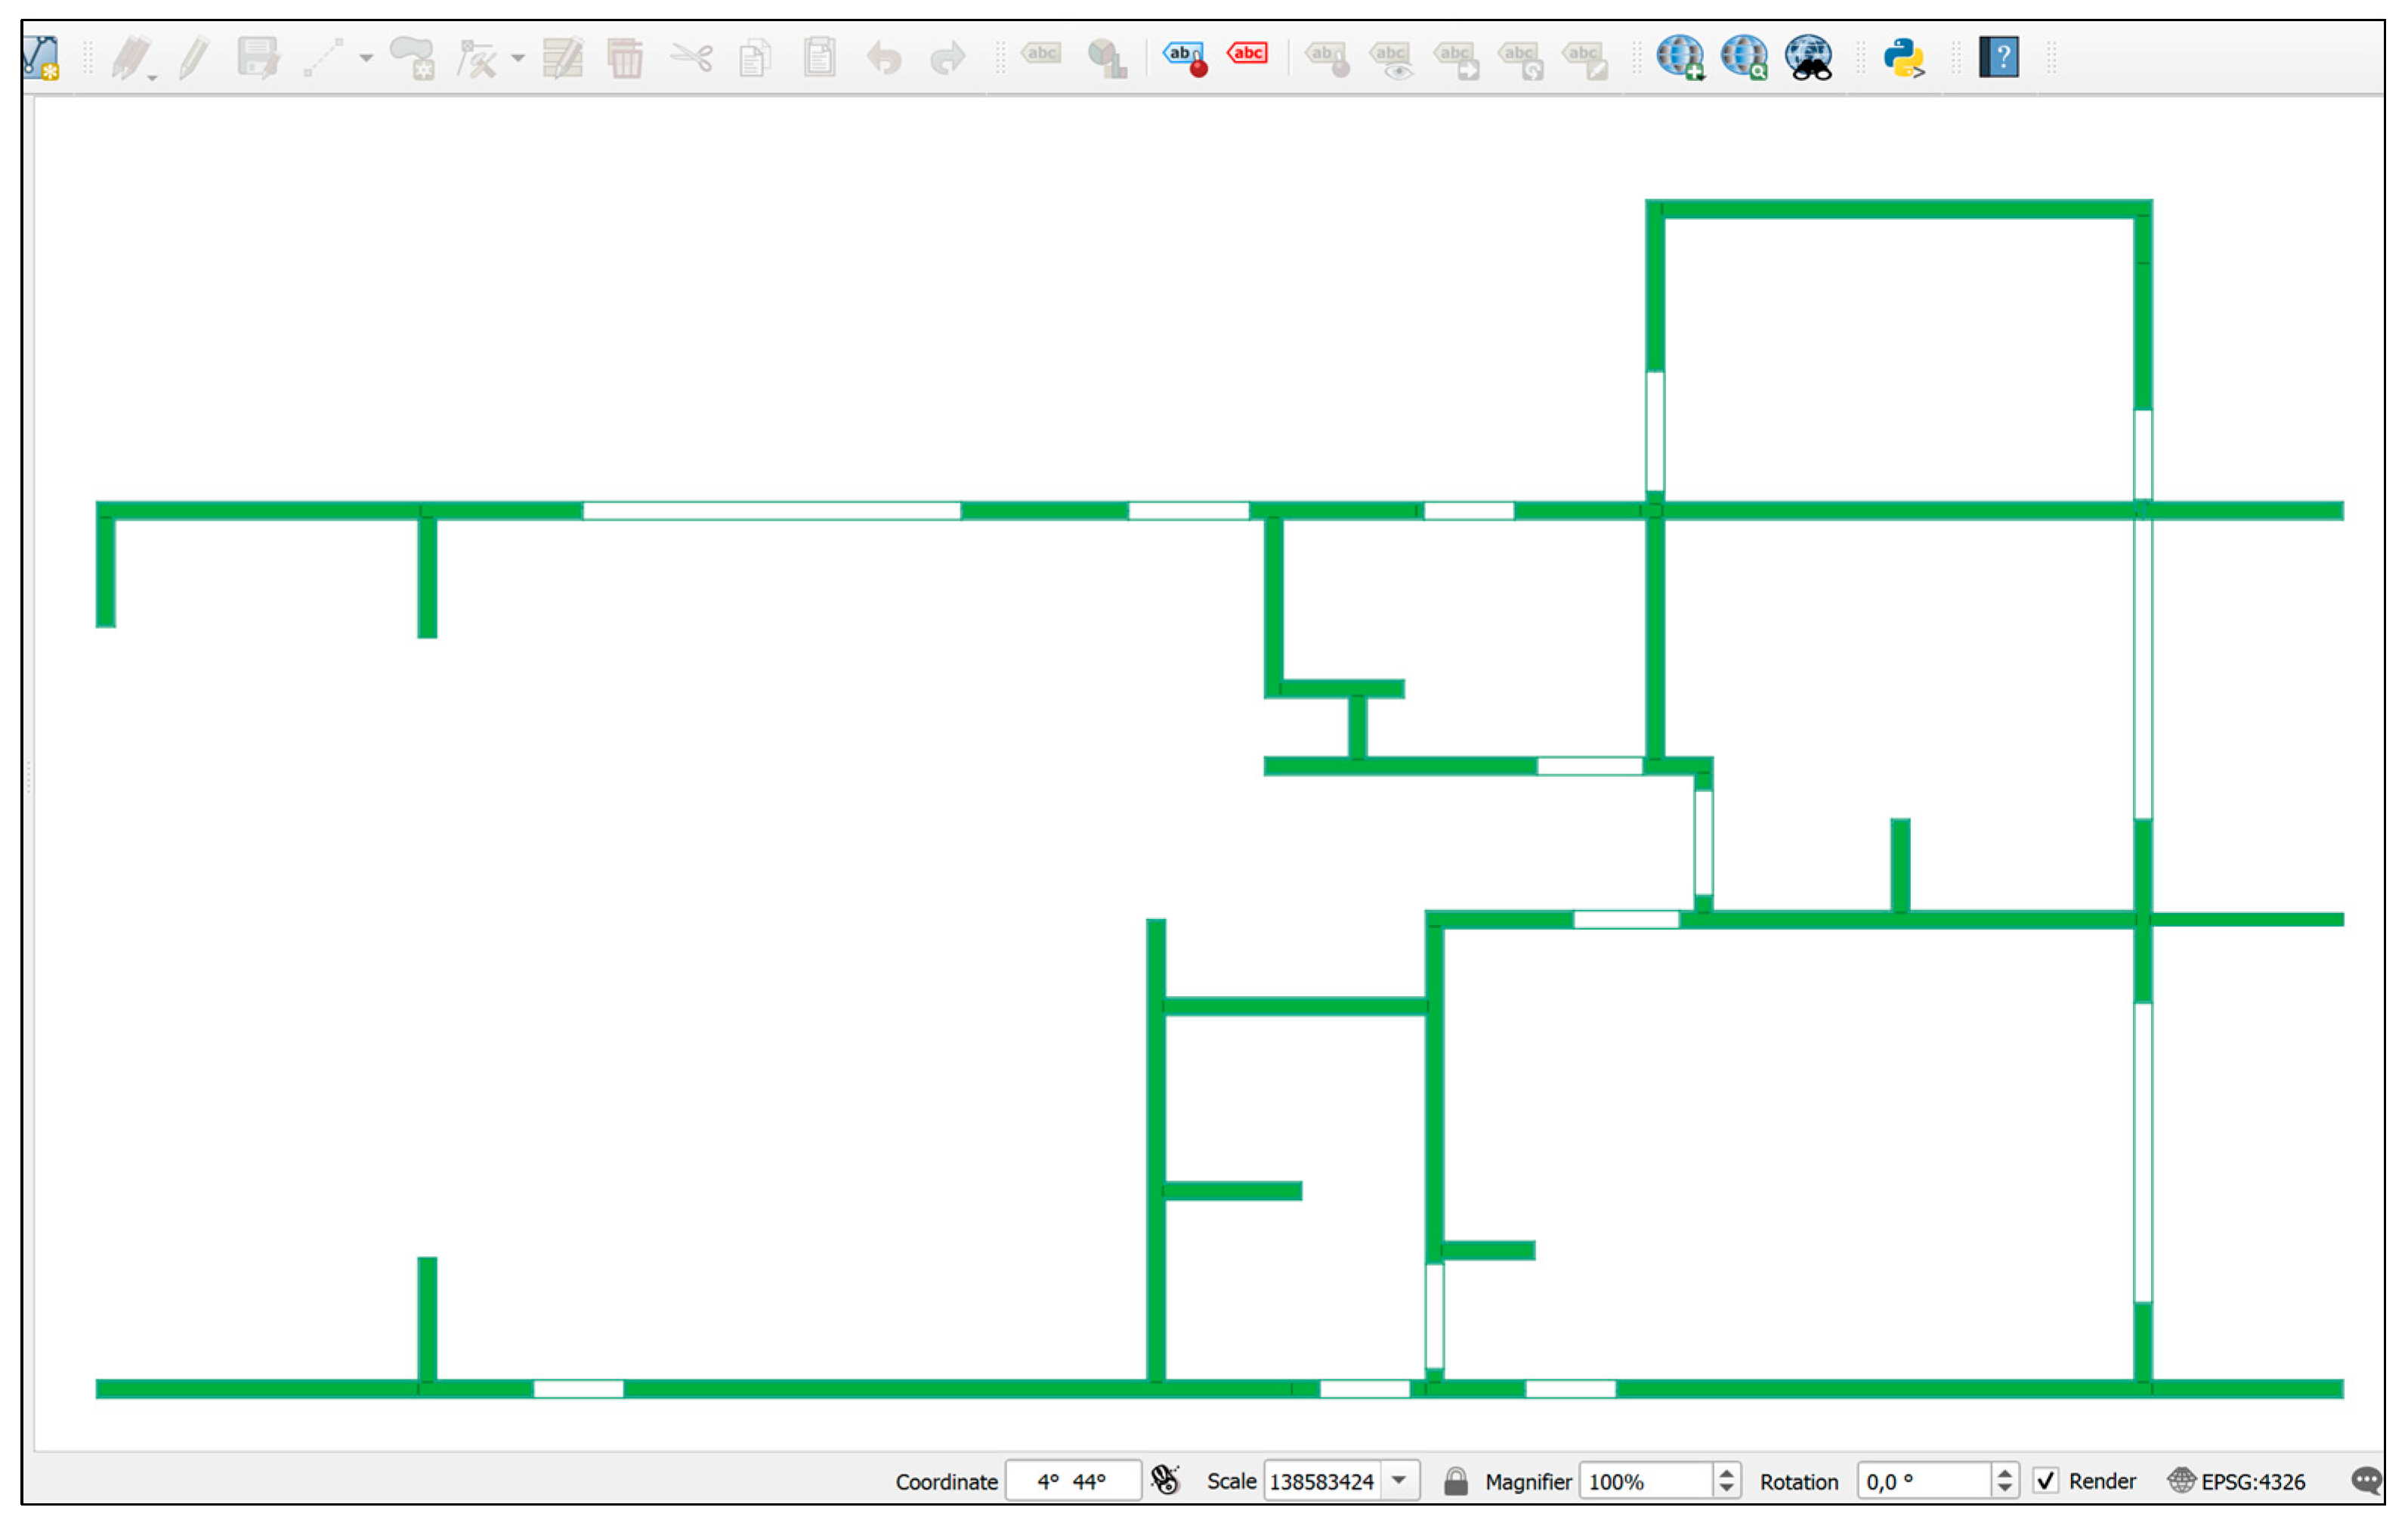Click the Coordinate input field
2408x1529 pixels.
[1073, 1481]
